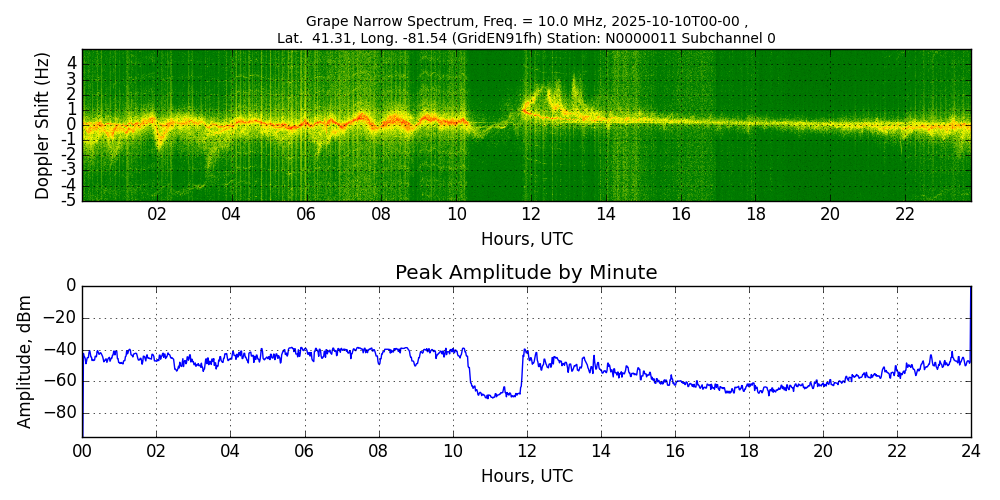
Task: Click the 24 hour tick on amplitude plot
Action: (x=970, y=450)
